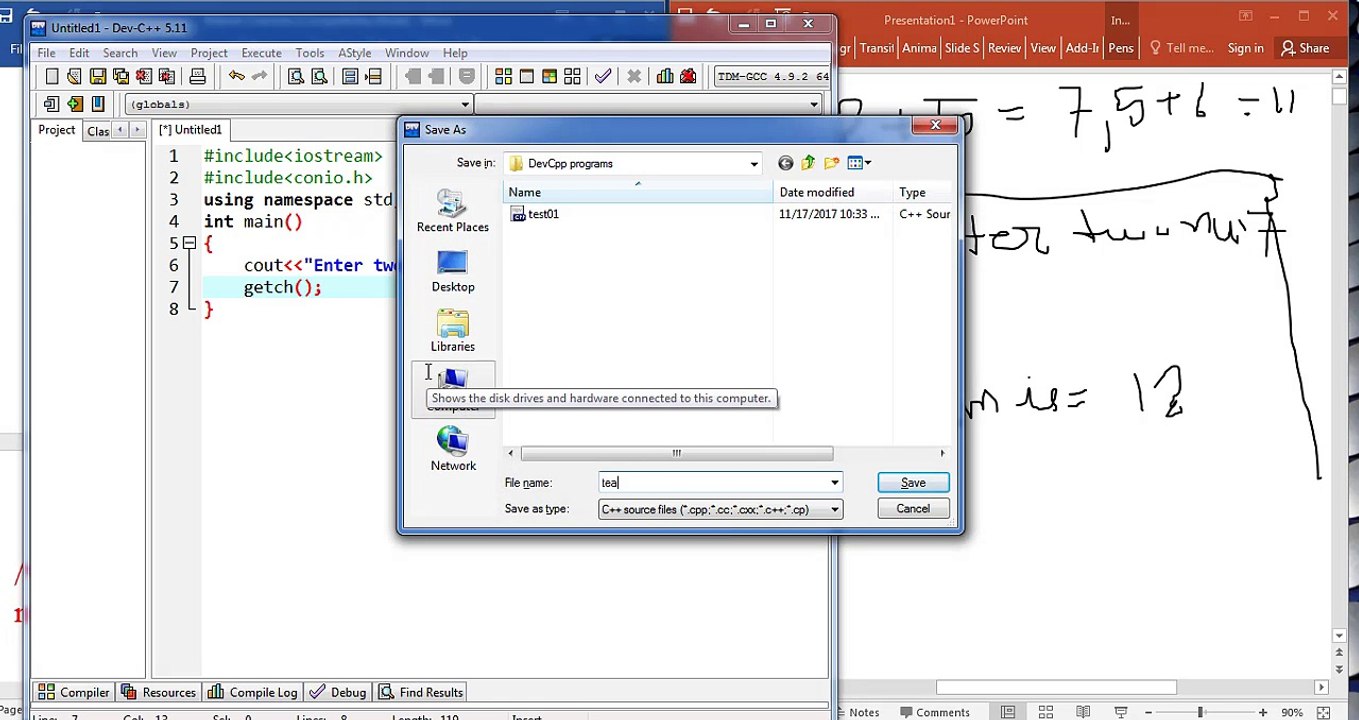Screen dimensions: 1359x720
Task: Open Libraries location in Save As sidebar
Action: [453, 331]
